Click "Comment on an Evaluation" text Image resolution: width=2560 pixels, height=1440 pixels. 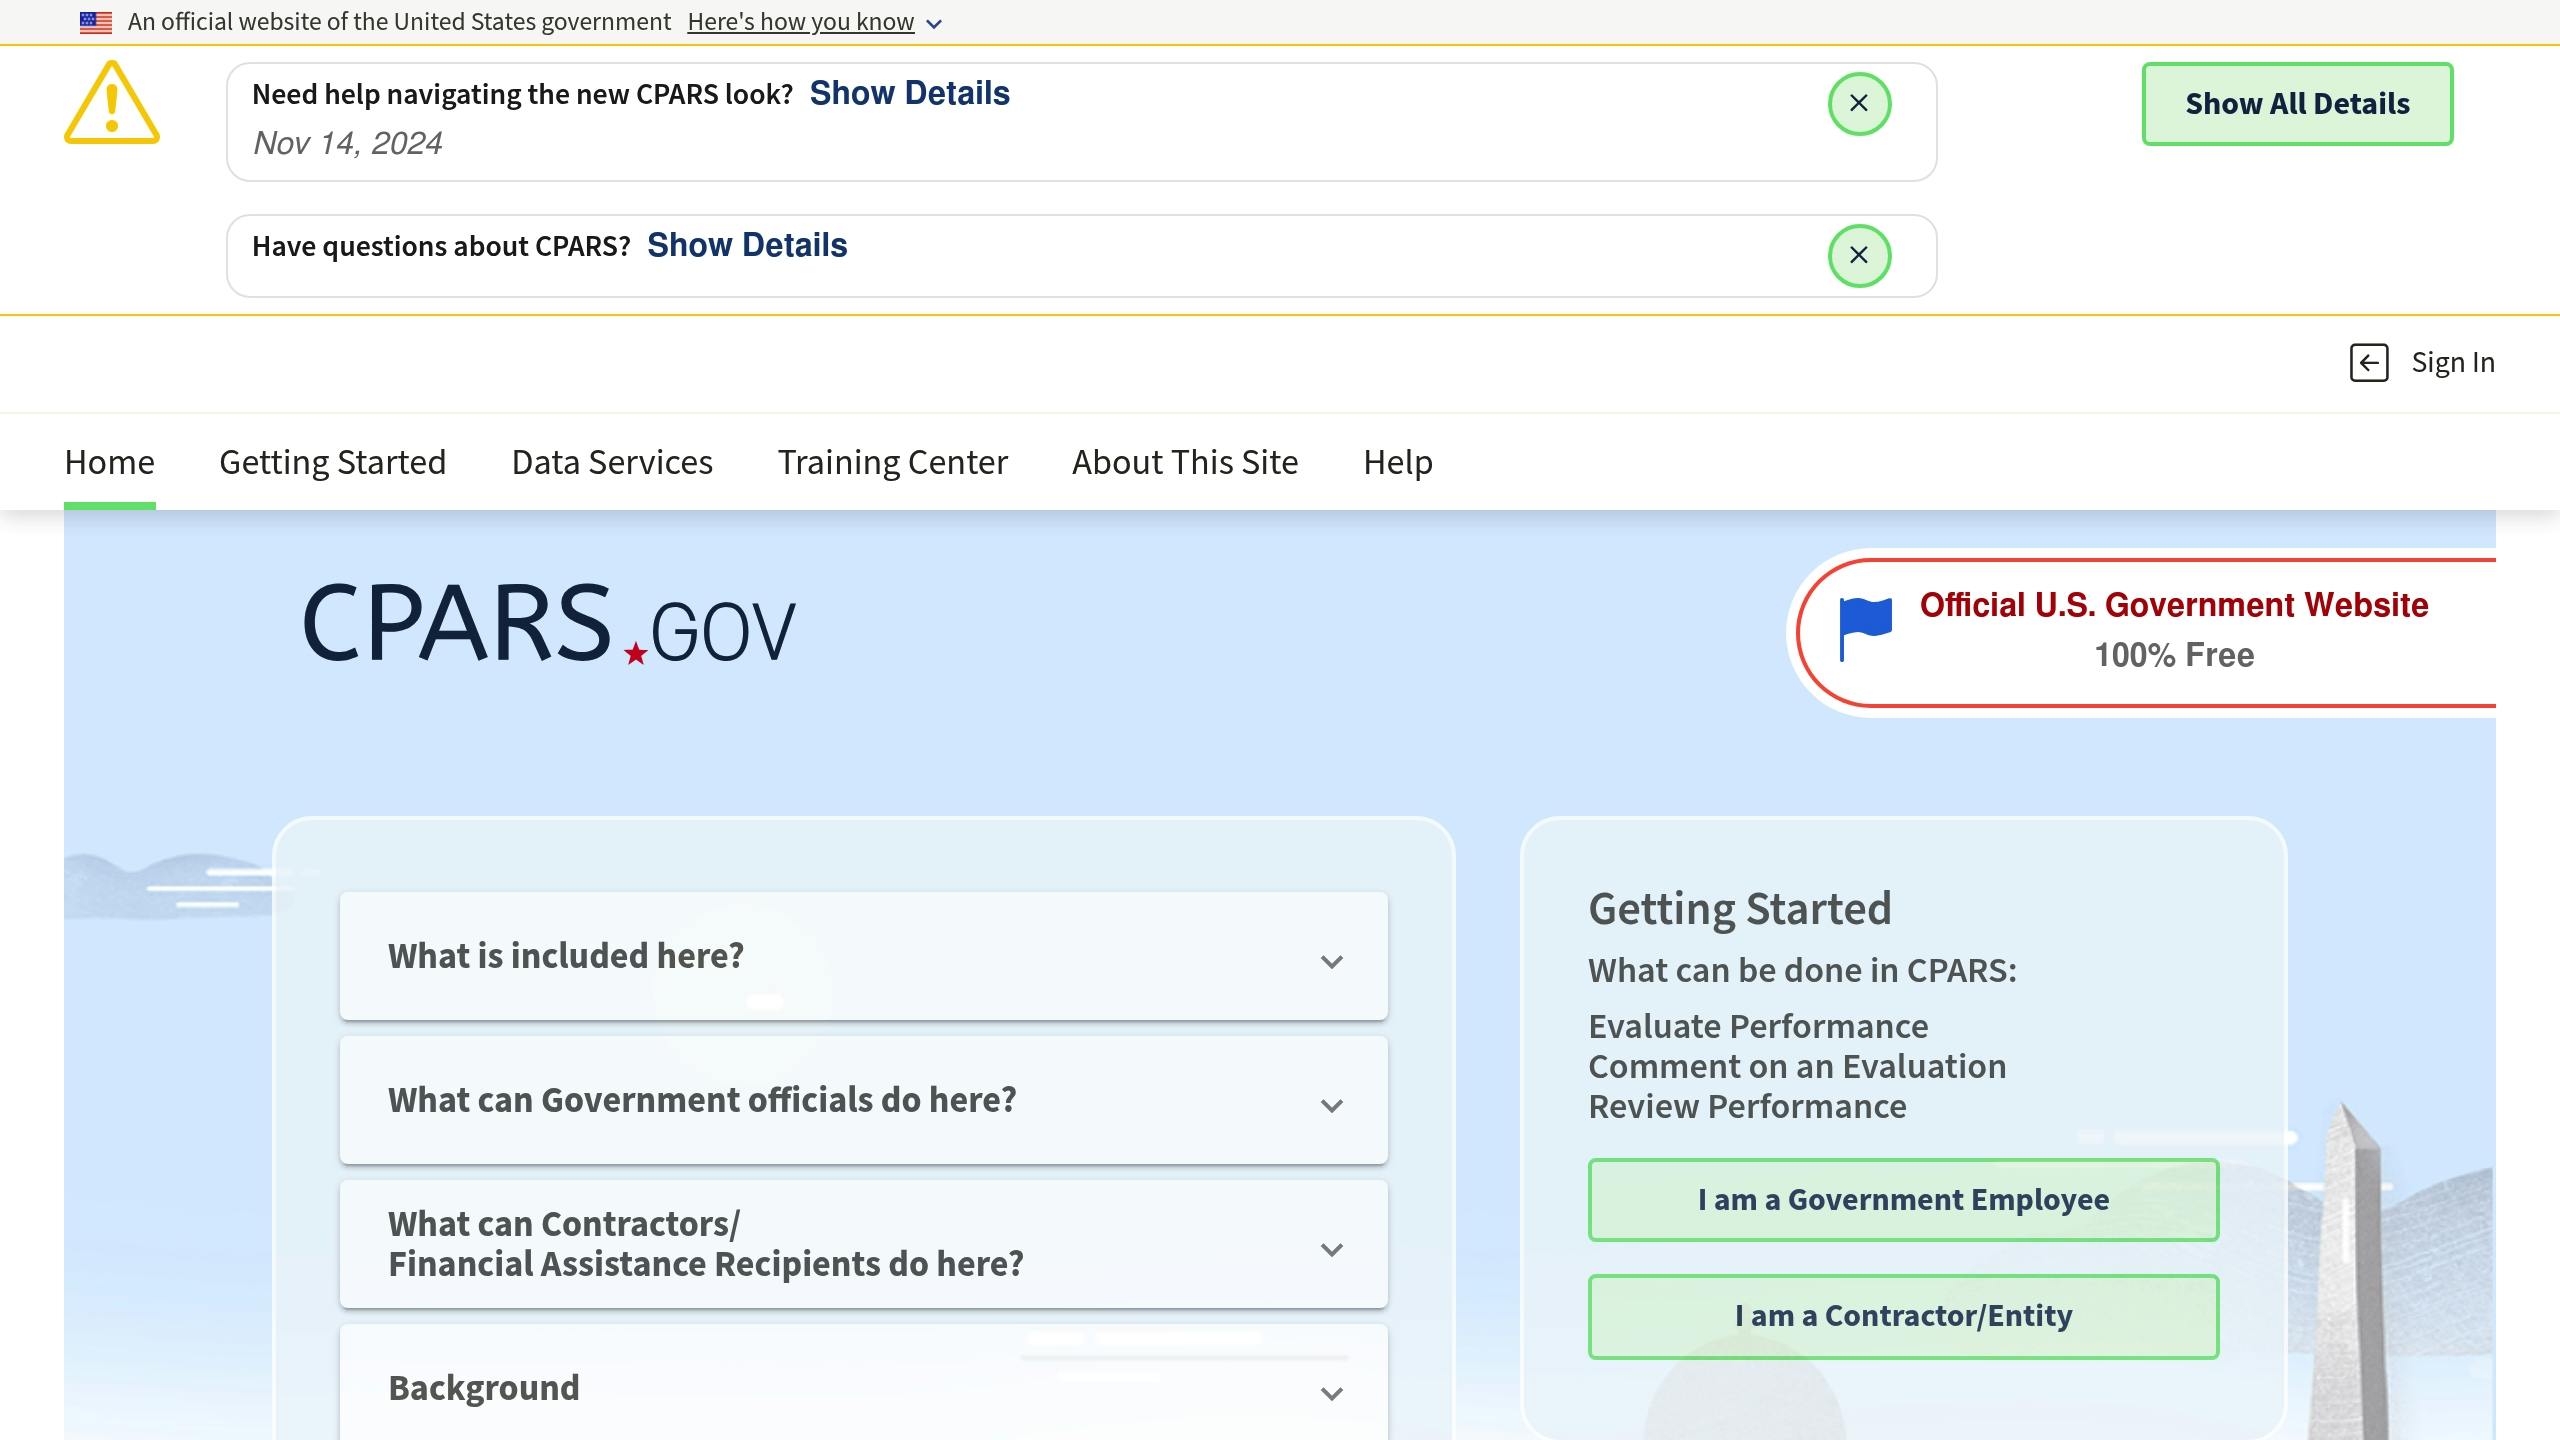tap(1797, 1066)
